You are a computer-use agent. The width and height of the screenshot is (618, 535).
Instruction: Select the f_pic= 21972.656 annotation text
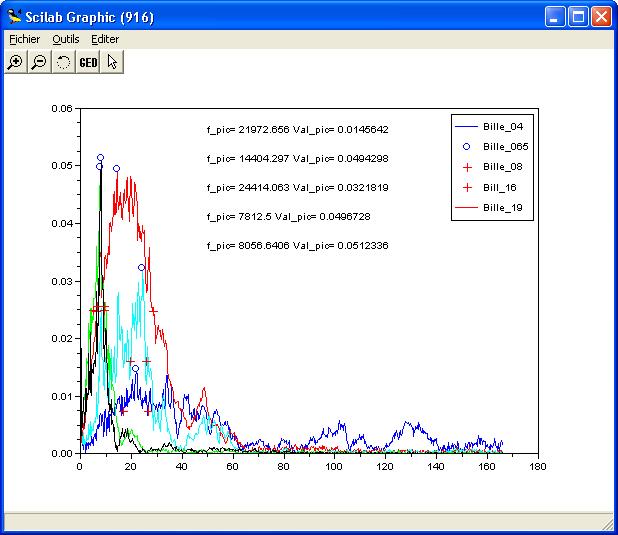[x=298, y=130]
